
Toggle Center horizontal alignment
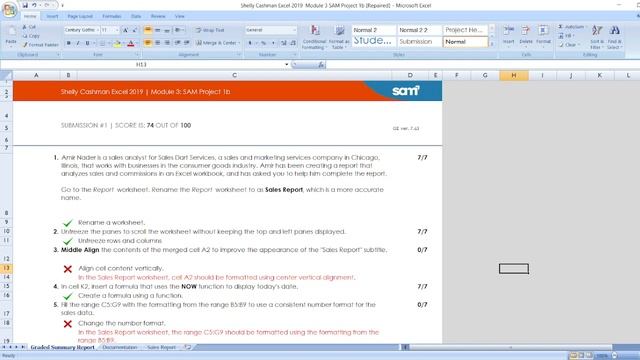[x=158, y=43]
